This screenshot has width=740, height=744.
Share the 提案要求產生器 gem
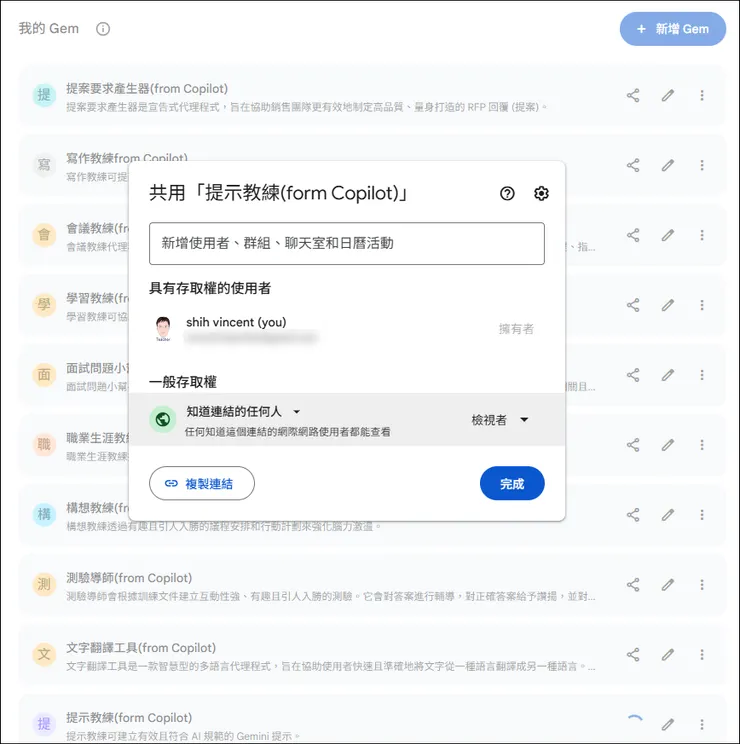click(x=633, y=95)
